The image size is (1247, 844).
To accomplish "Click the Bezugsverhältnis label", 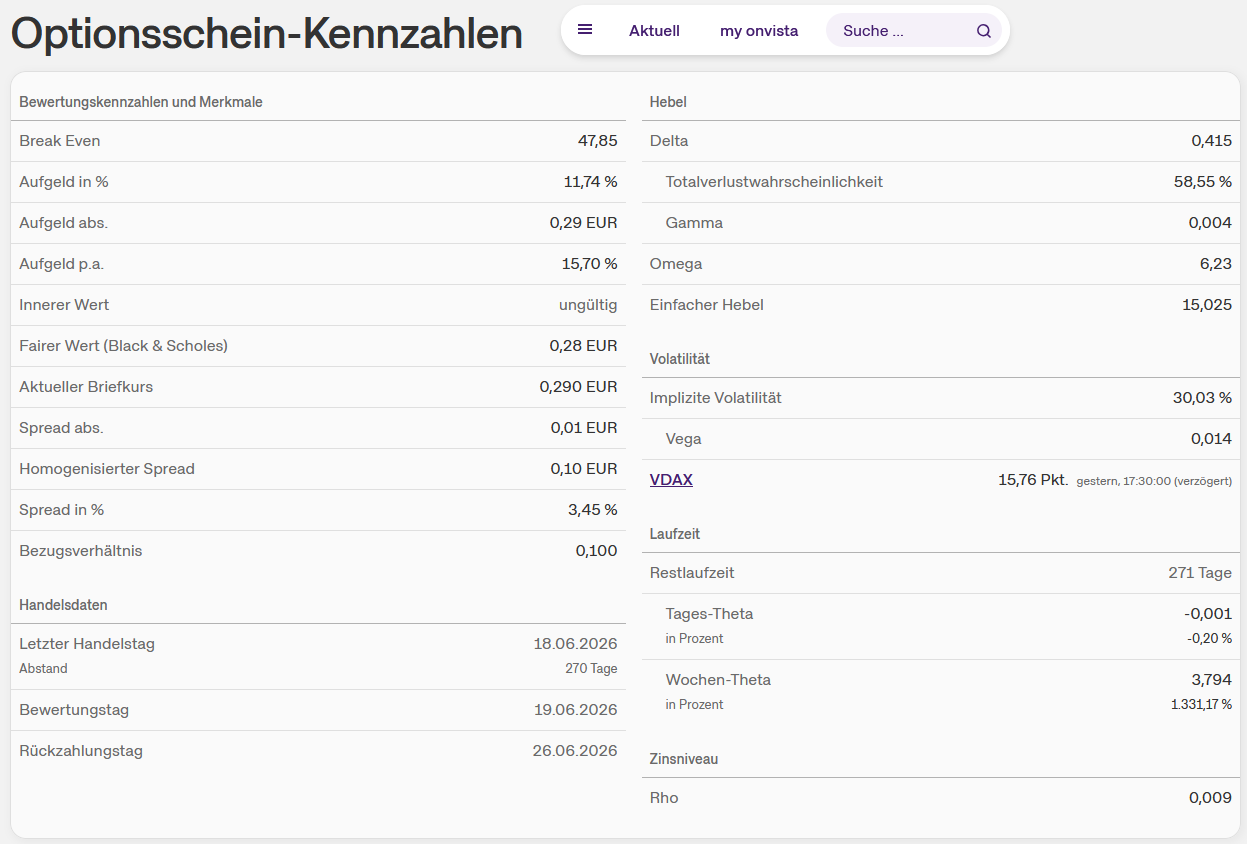I will [x=81, y=551].
